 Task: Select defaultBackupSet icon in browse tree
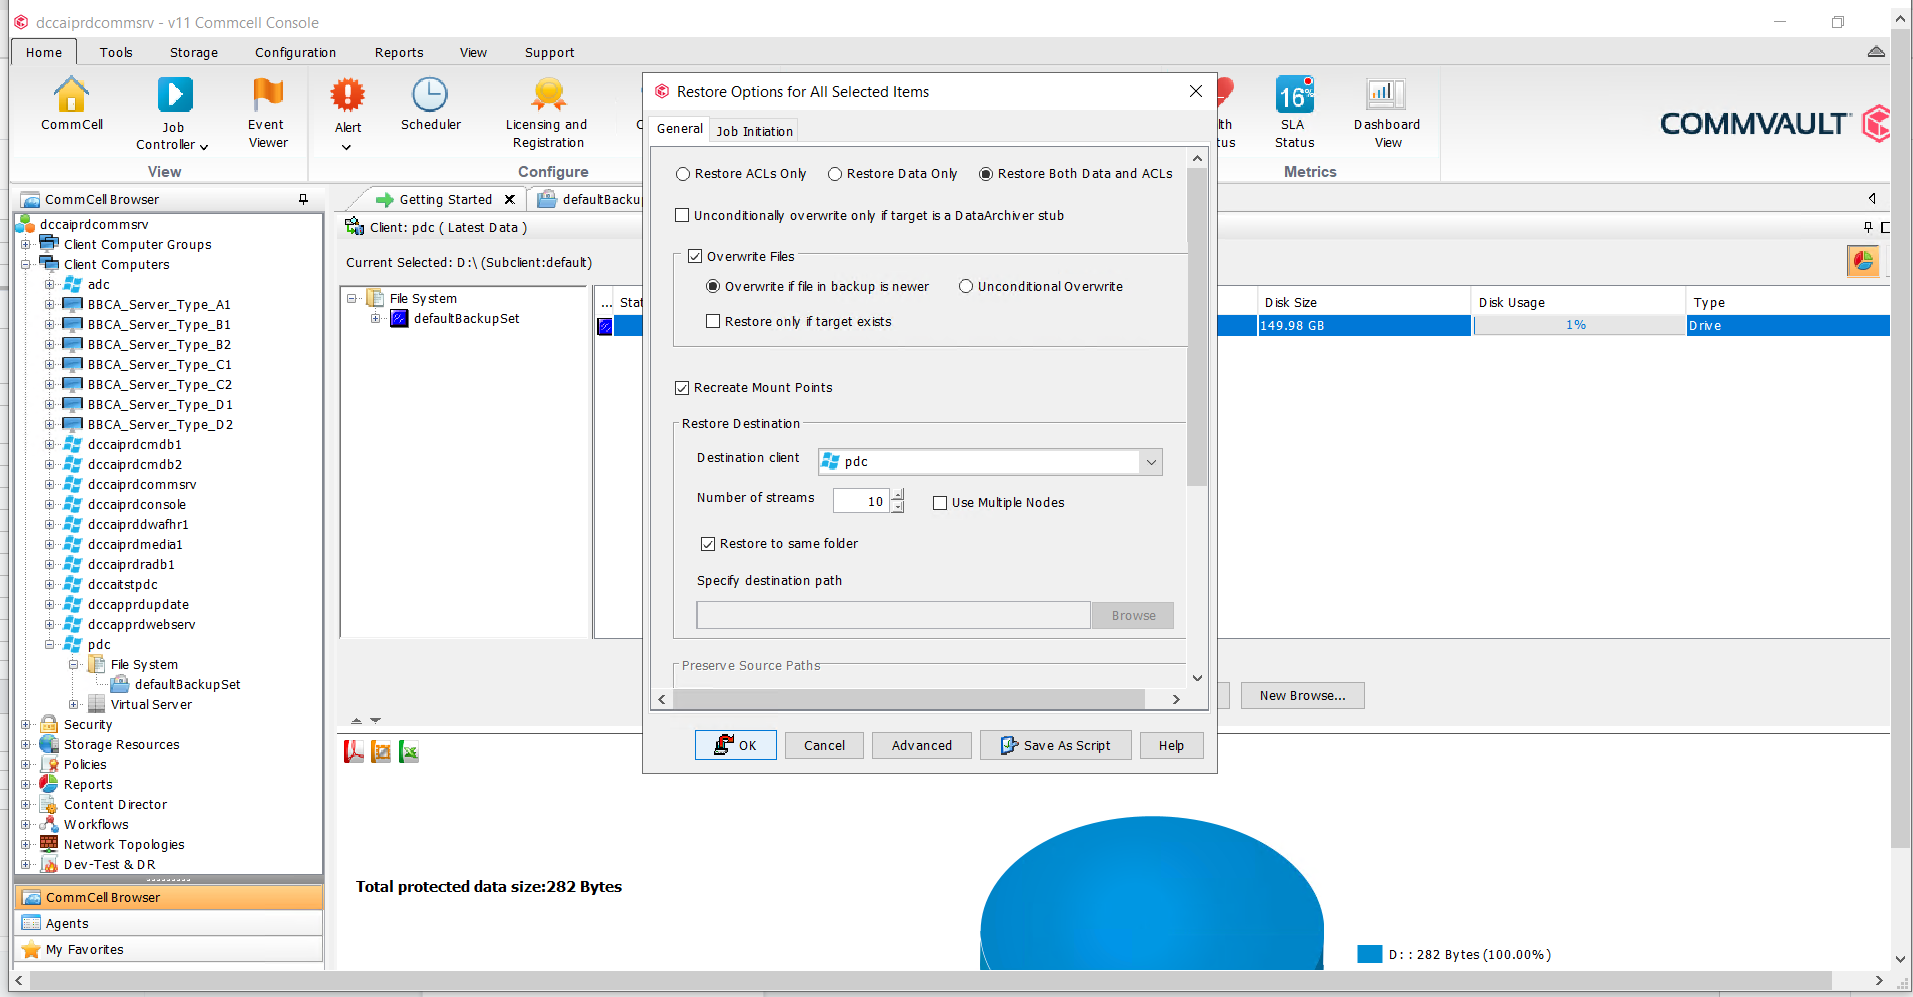pos(399,319)
